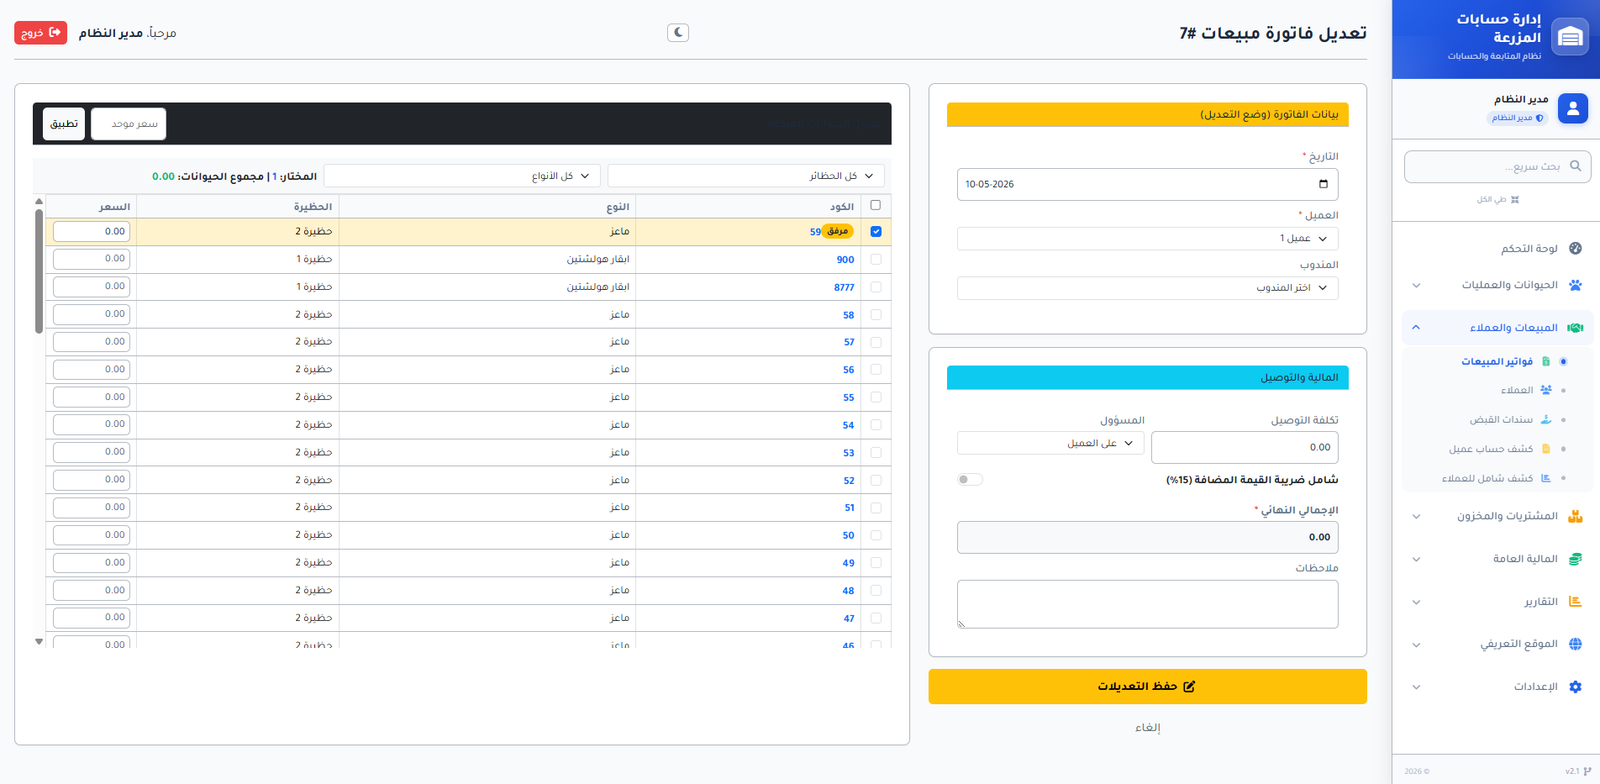The width and height of the screenshot is (1600, 784).
Task: Click the price field for animal 54
Action: pos(91,424)
